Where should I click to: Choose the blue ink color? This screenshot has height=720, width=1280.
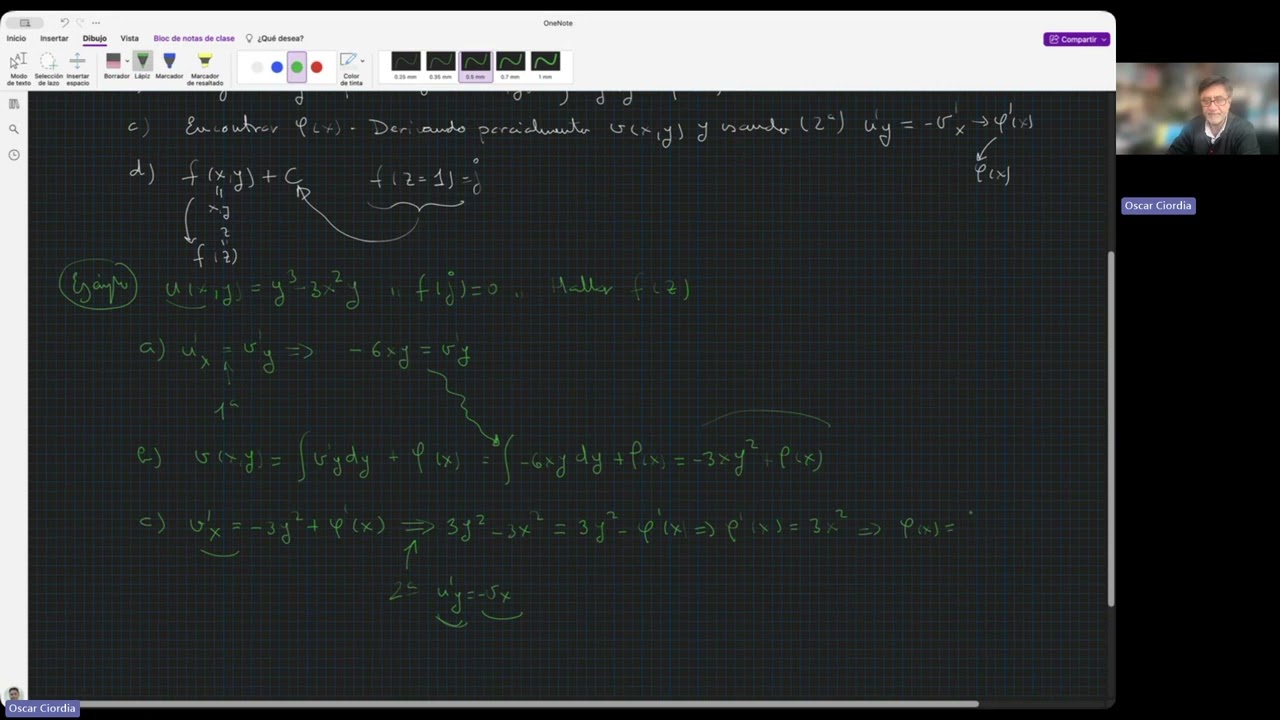coord(277,67)
